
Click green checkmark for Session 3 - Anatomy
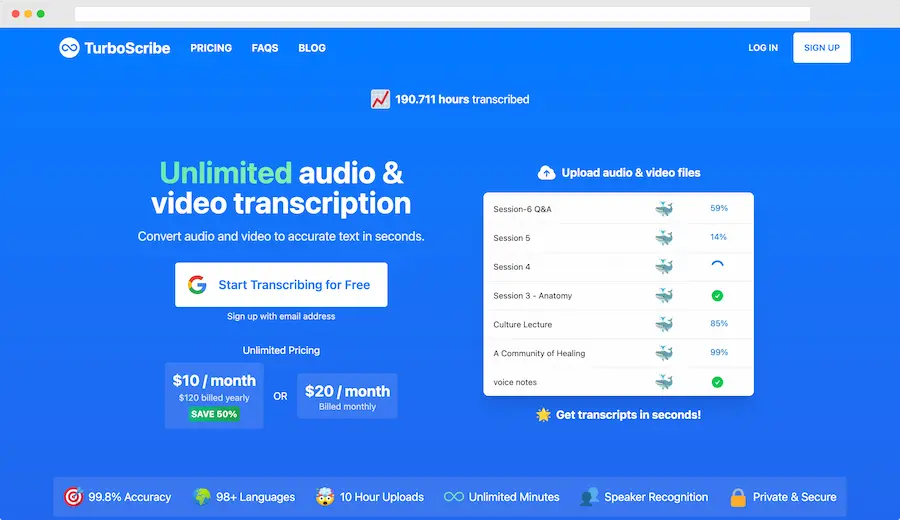717,296
